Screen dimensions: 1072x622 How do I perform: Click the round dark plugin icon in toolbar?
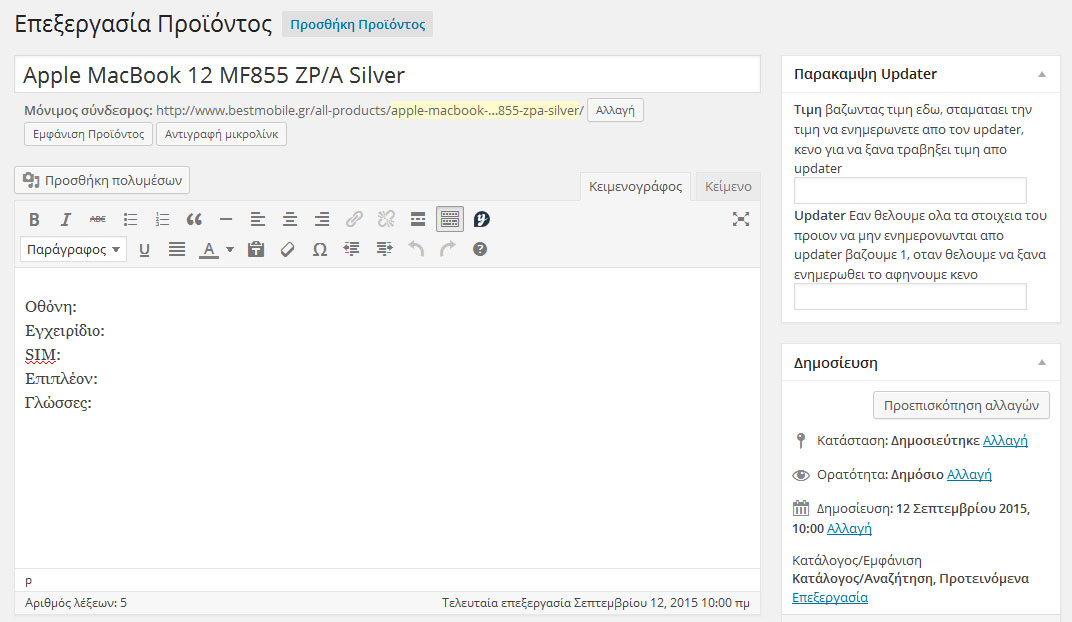click(482, 219)
